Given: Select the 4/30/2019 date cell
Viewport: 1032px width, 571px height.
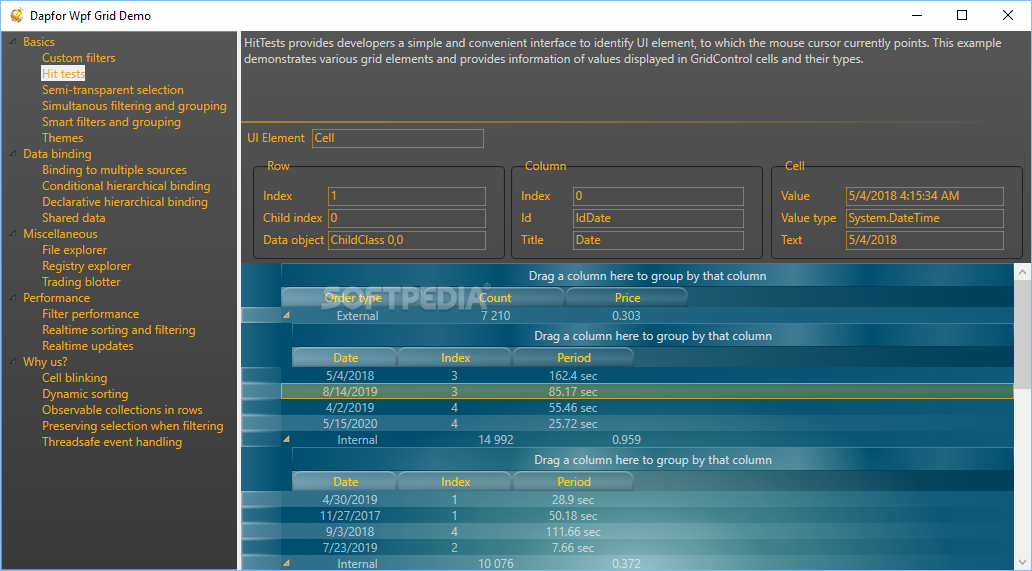Looking at the screenshot, I should click(x=350, y=500).
